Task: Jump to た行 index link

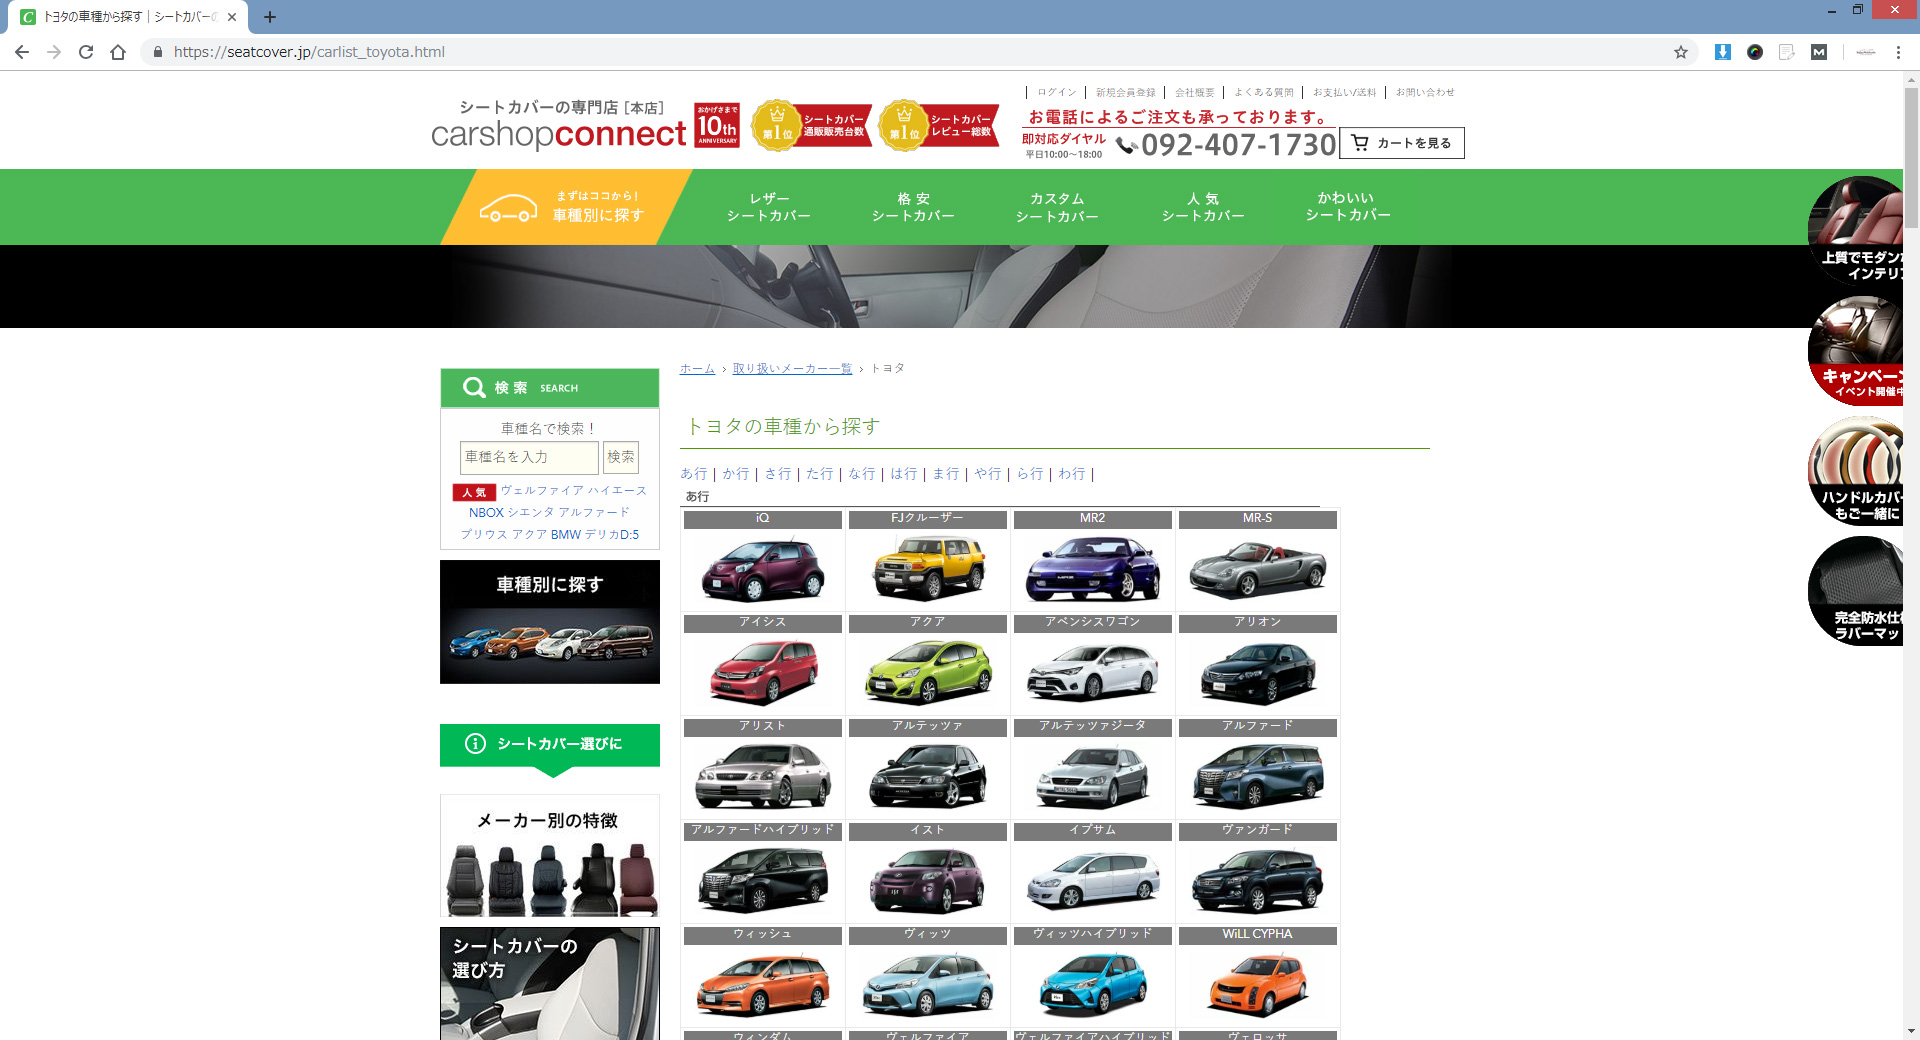Action: tap(820, 474)
